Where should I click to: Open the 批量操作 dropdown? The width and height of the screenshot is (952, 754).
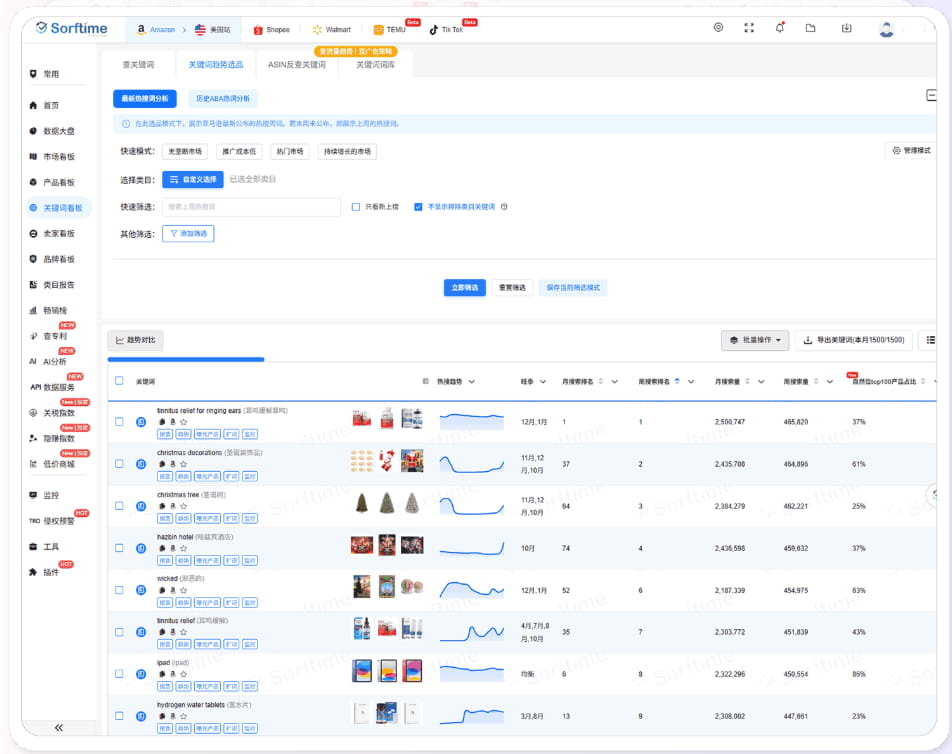tap(755, 340)
